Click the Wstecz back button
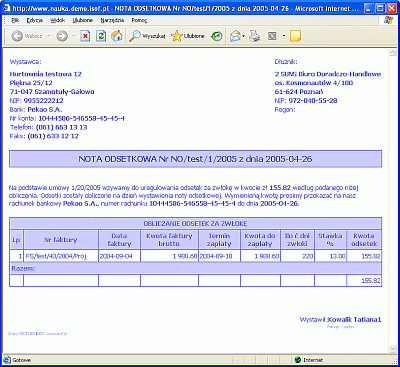Image resolution: width=400 pixels, height=367 pixels. point(27,36)
